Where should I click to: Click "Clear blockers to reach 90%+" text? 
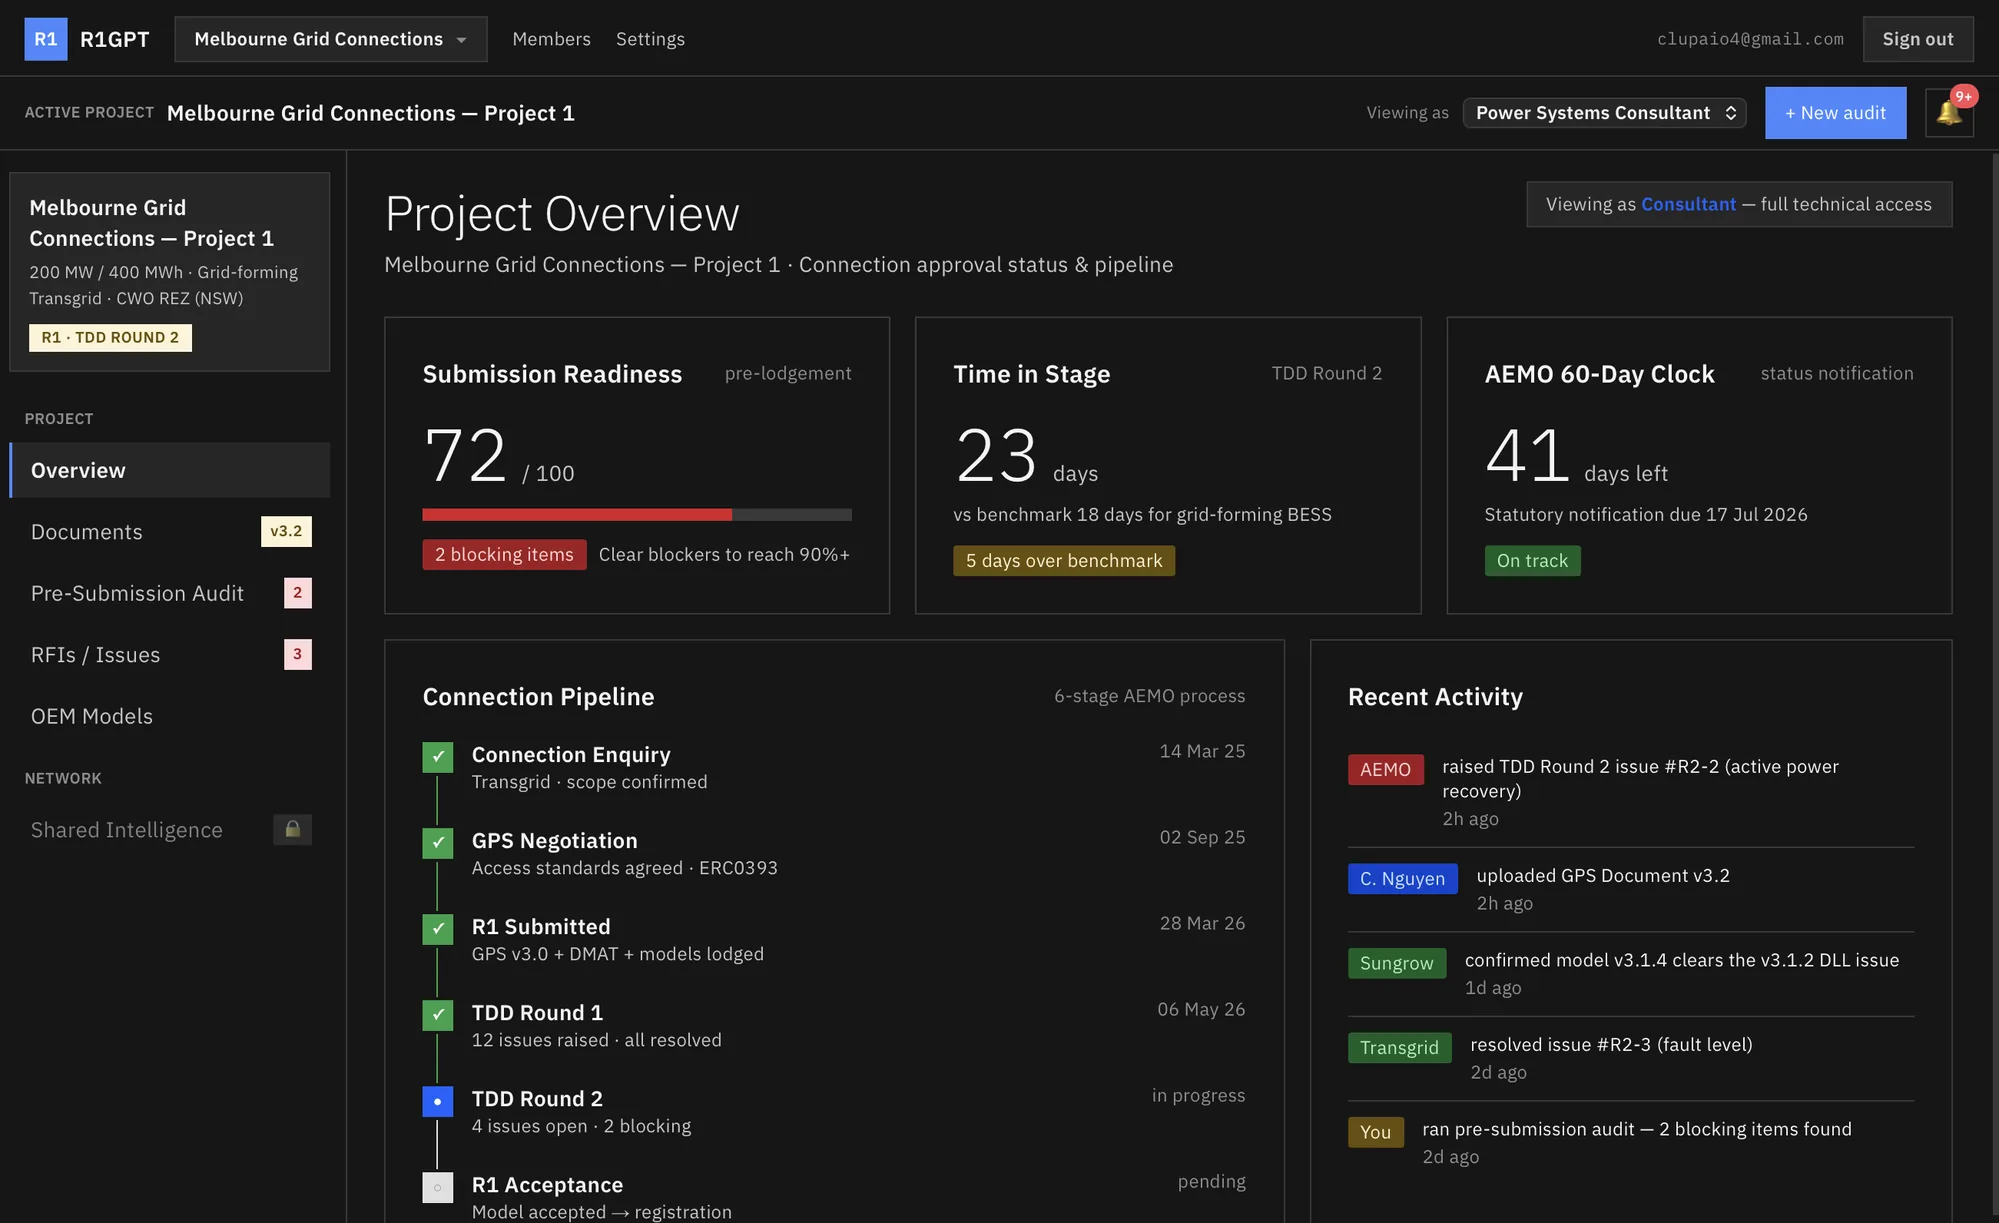click(x=725, y=554)
